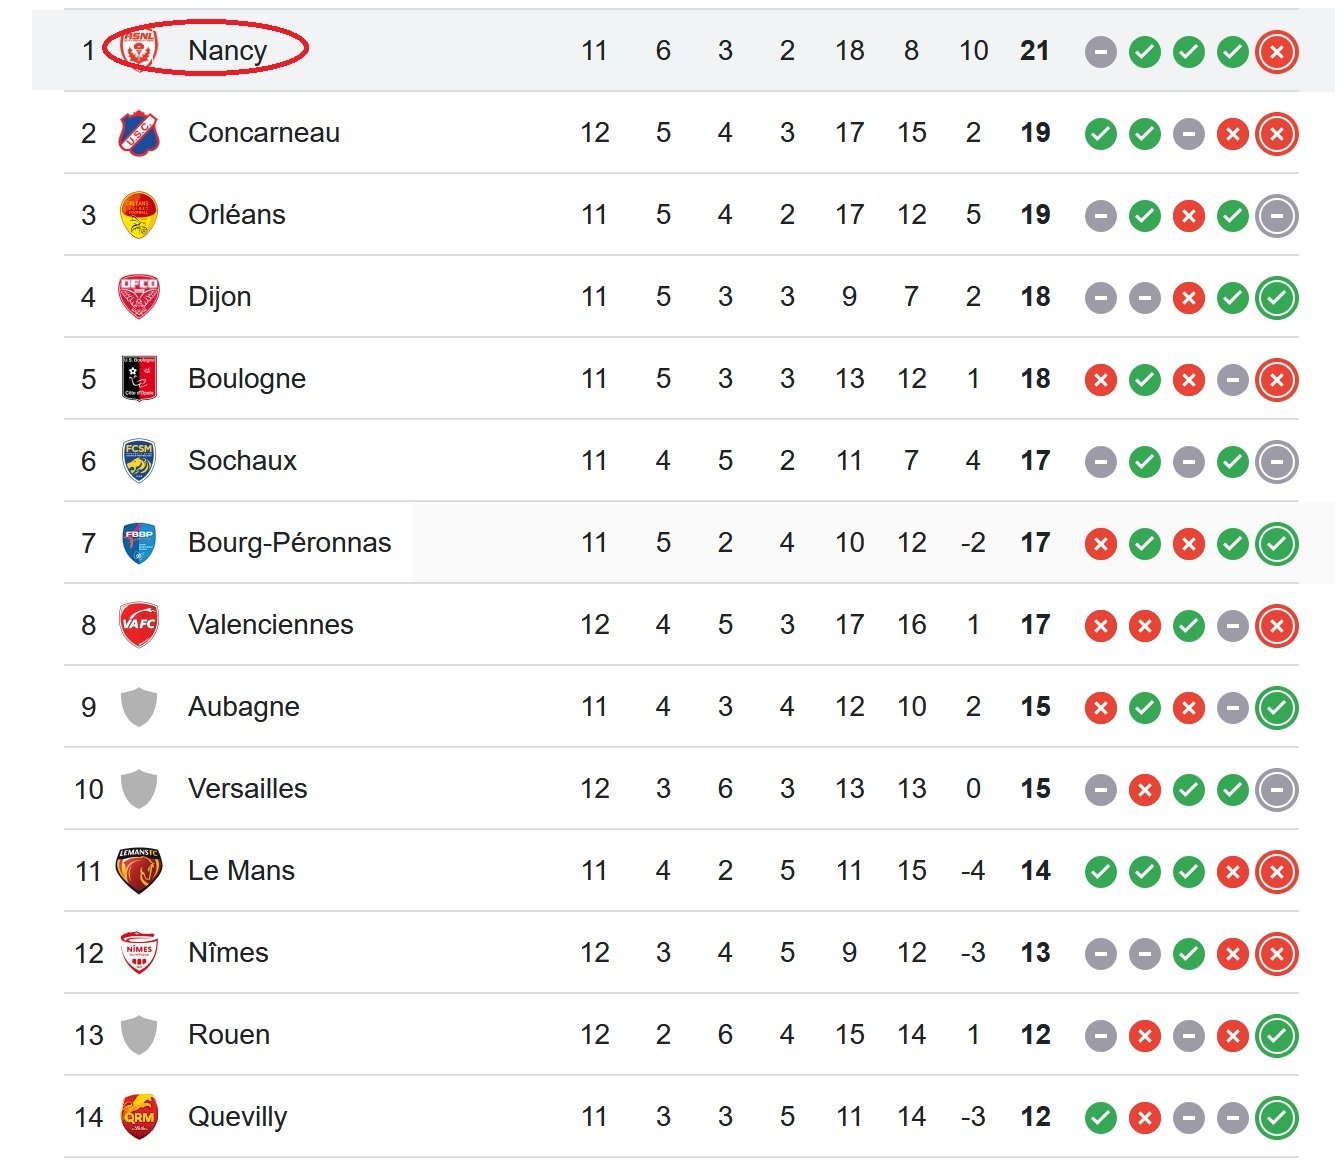The width and height of the screenshot is (1335, 1165).
Task: Click the Rouen team name
Action: tap(229, 1034)
